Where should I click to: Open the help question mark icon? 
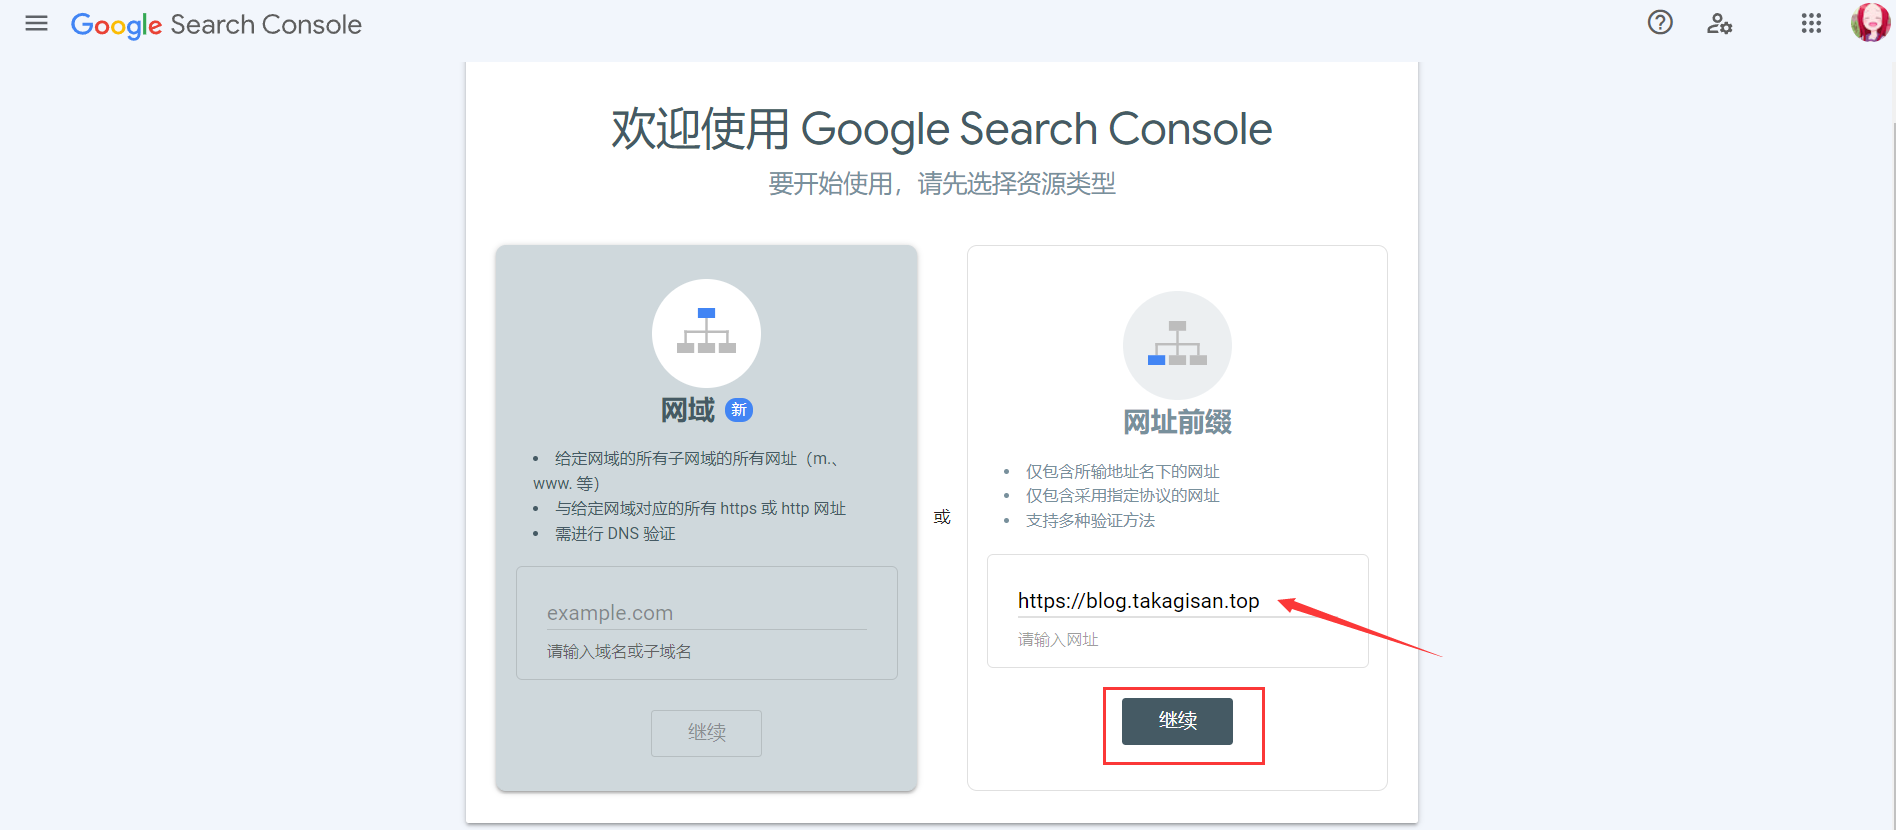point(1660,22)
